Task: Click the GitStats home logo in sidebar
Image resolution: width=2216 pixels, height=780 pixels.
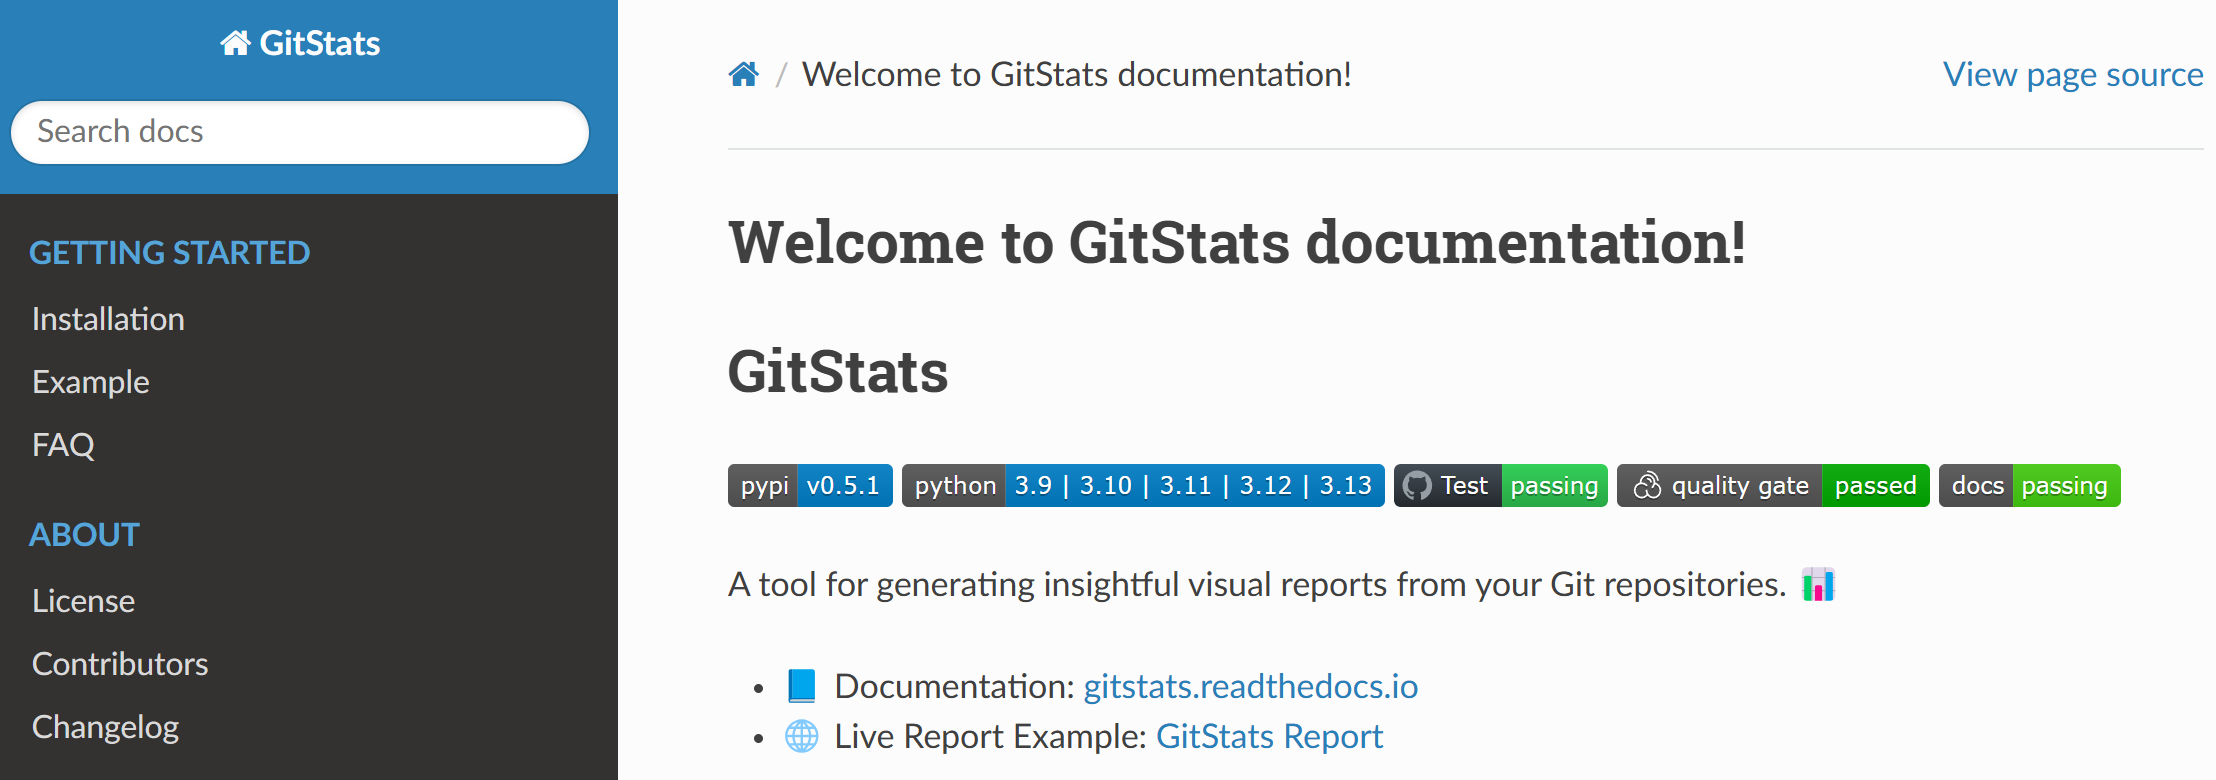Action: [300, 44]
